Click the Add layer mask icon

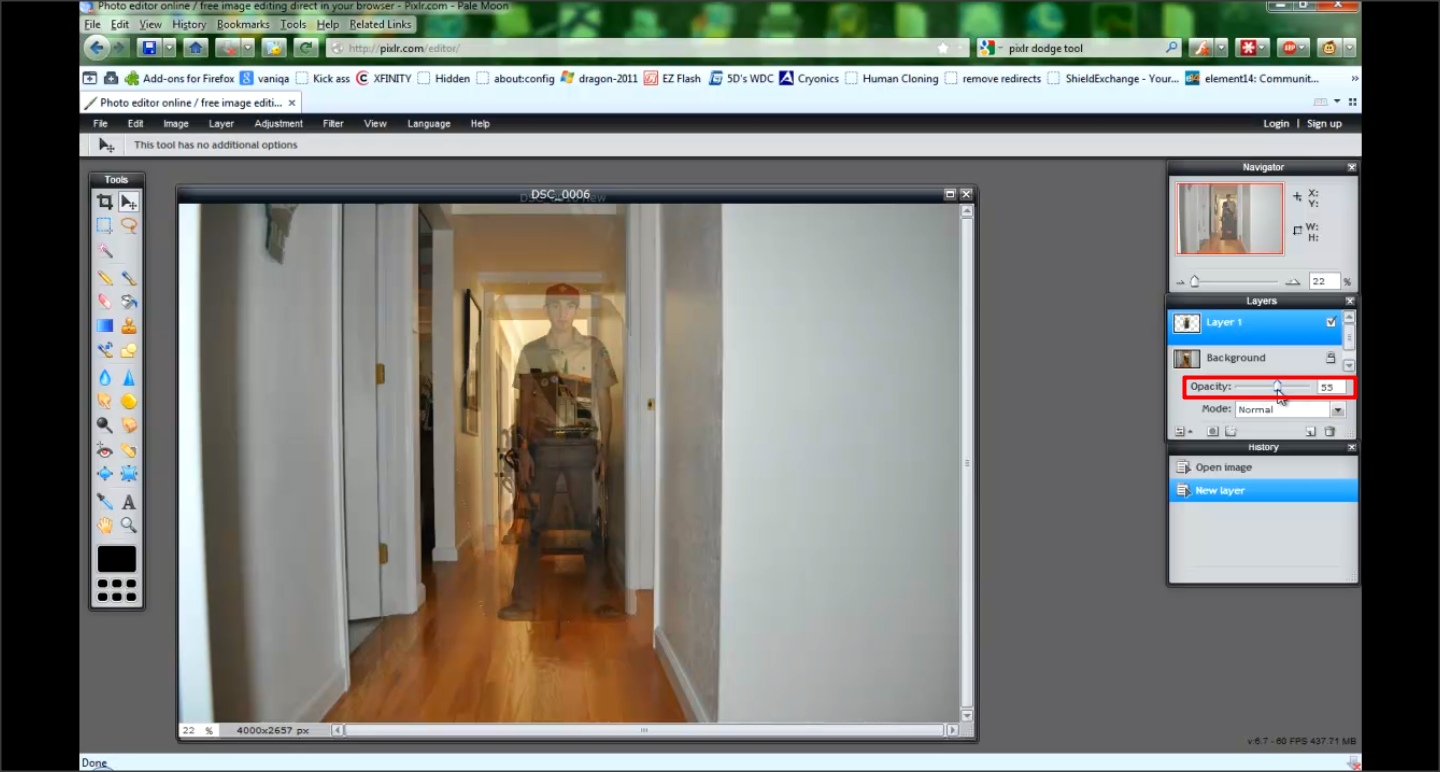(1212, 432)
